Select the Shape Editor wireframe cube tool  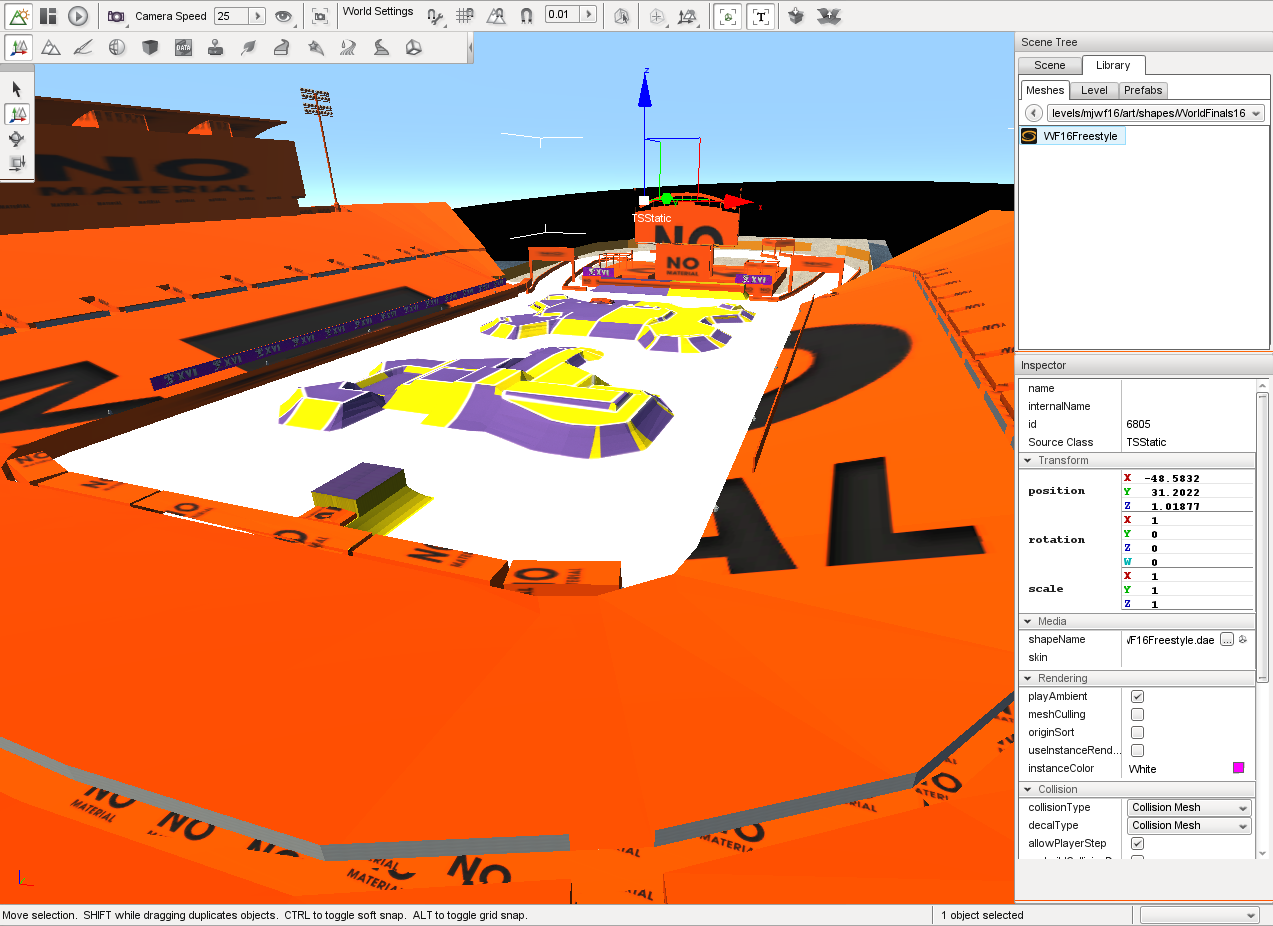(414, 47)
